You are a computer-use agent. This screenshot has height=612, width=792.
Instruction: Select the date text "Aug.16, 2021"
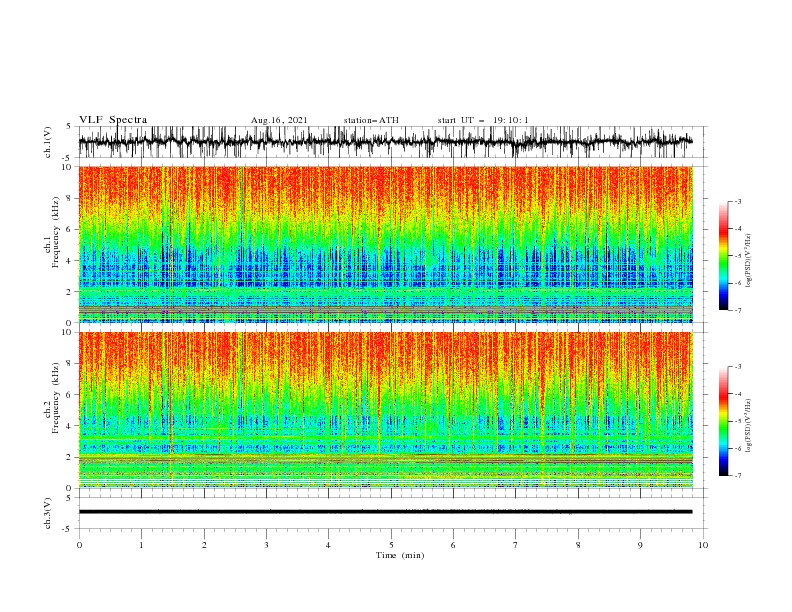(x=279, y=120)
